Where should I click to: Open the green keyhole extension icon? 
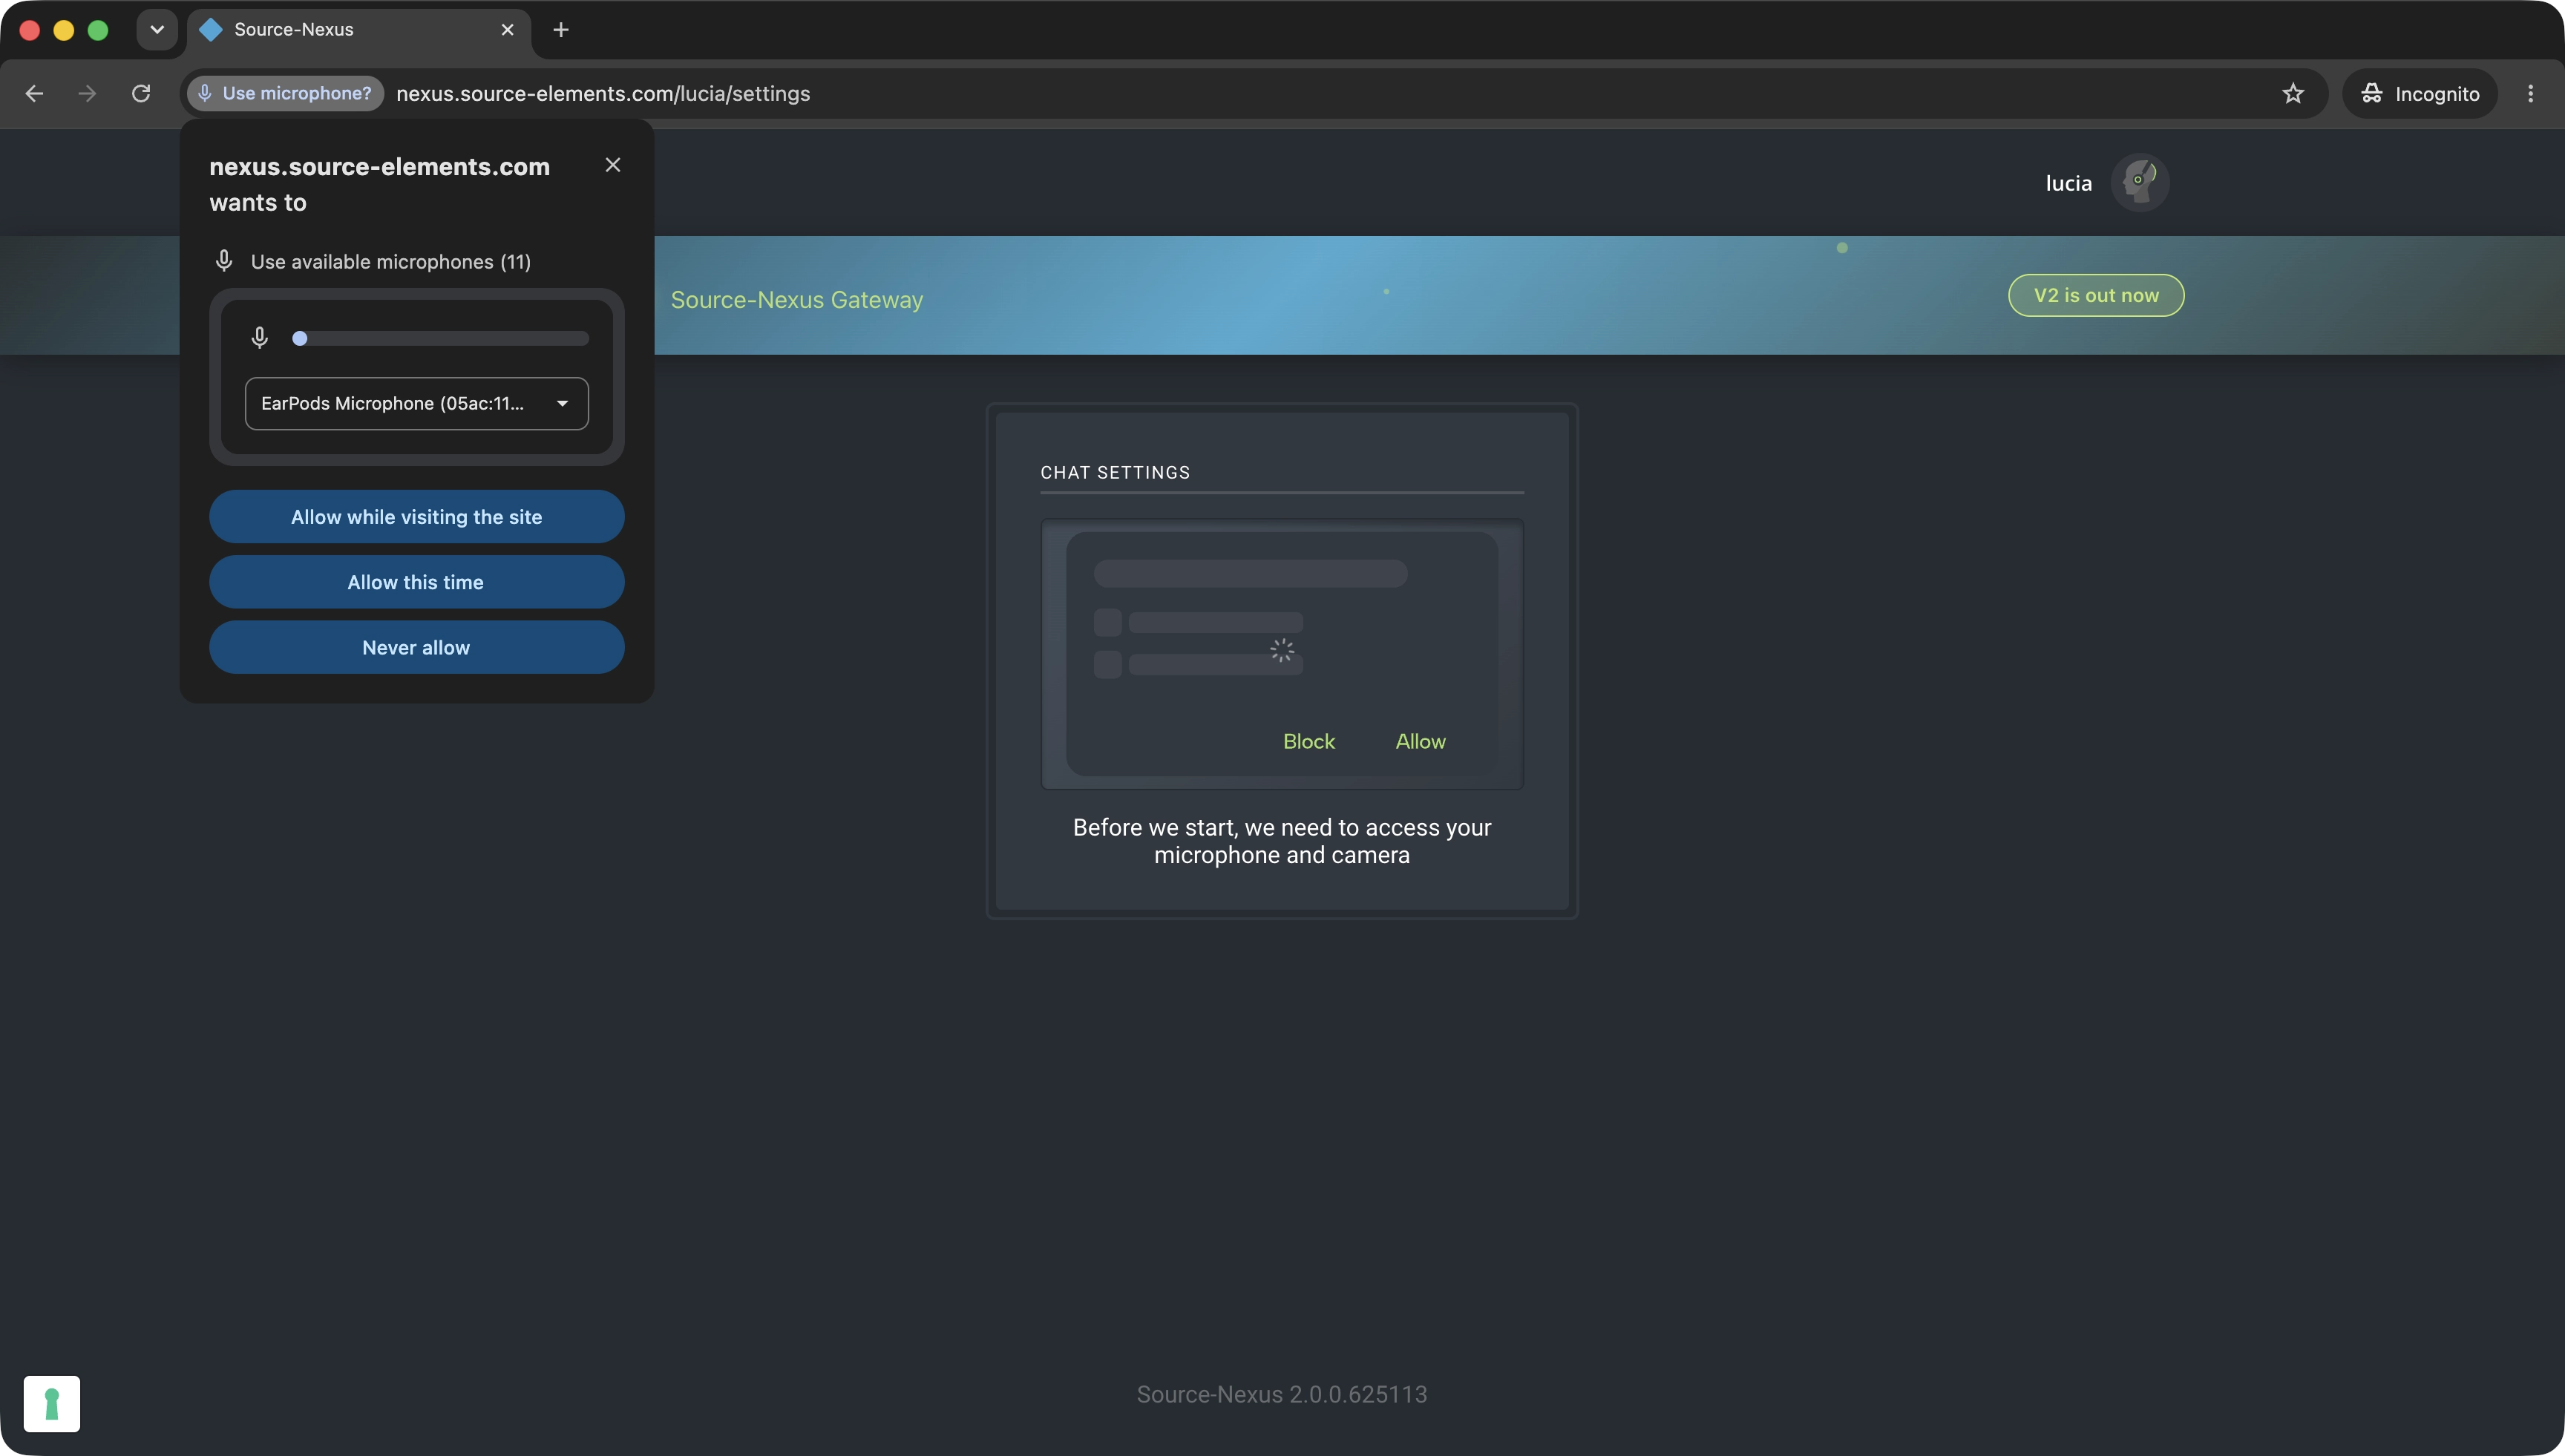pyautogui.click(x=52, y=1404)
